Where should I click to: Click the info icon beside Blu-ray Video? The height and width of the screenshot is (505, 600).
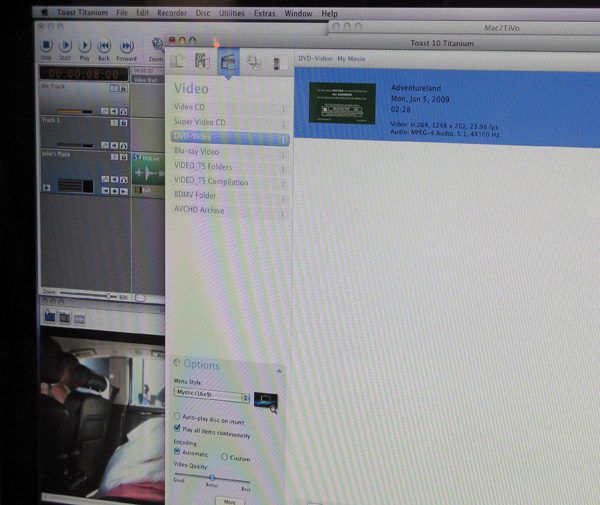coord(284,154)
